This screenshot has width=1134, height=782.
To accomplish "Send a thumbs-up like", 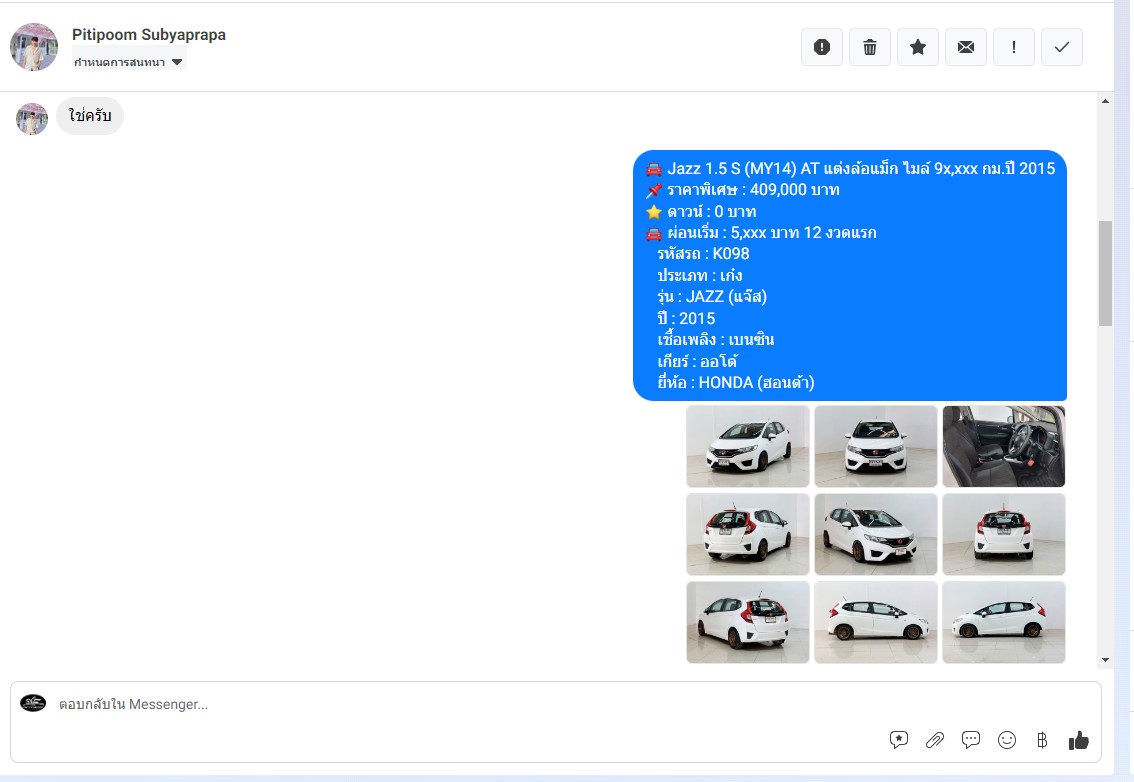I will pos(1078,739).
